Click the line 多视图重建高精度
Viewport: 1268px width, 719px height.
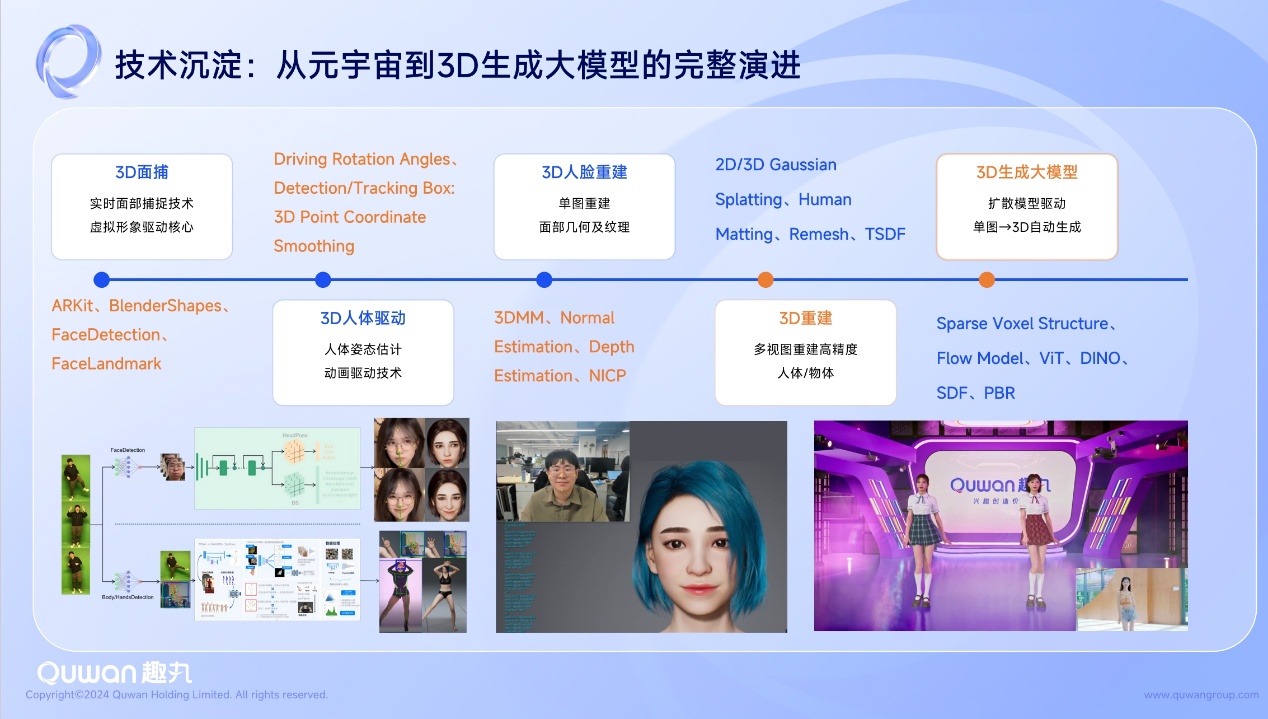pyautogui.click(x=805, y=349)
